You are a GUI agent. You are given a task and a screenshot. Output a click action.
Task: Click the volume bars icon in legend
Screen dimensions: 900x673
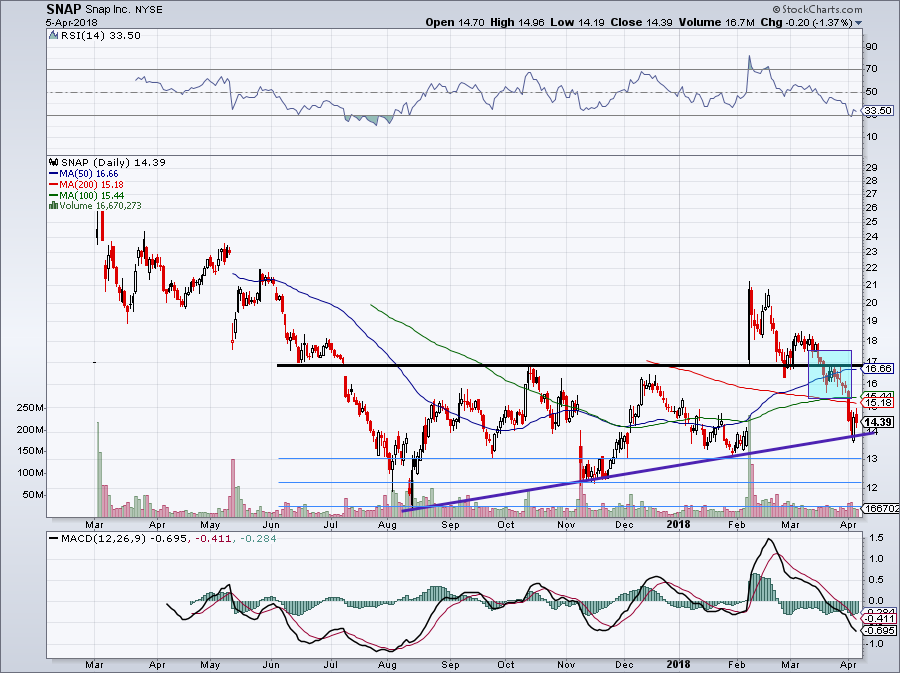(53, 205)
